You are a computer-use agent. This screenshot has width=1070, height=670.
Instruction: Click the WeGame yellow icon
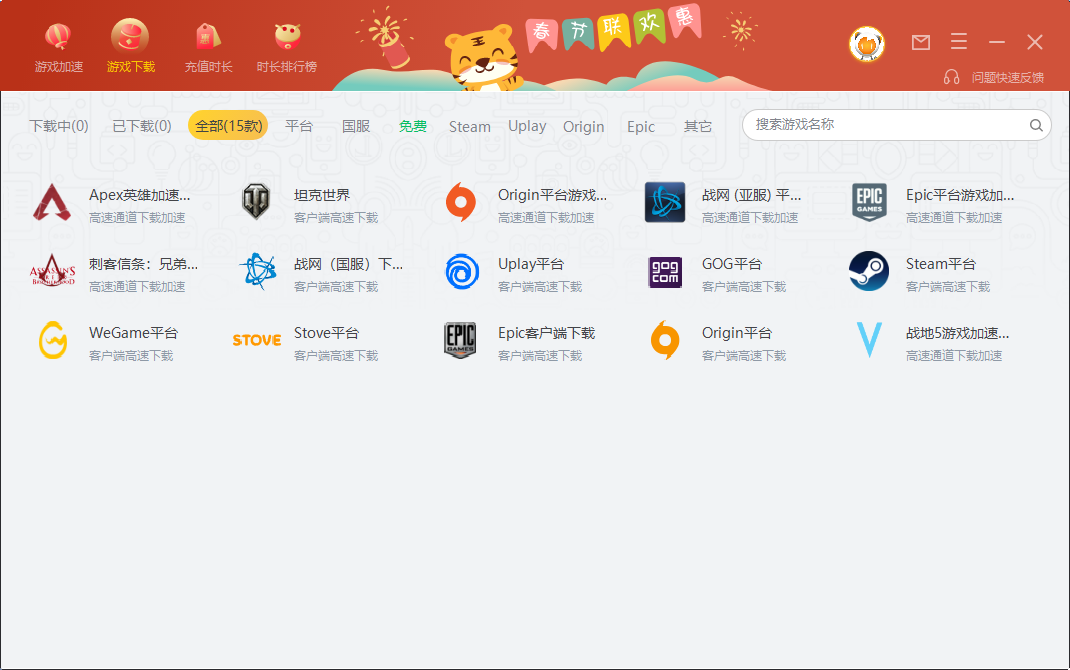(x=53, y=340)
